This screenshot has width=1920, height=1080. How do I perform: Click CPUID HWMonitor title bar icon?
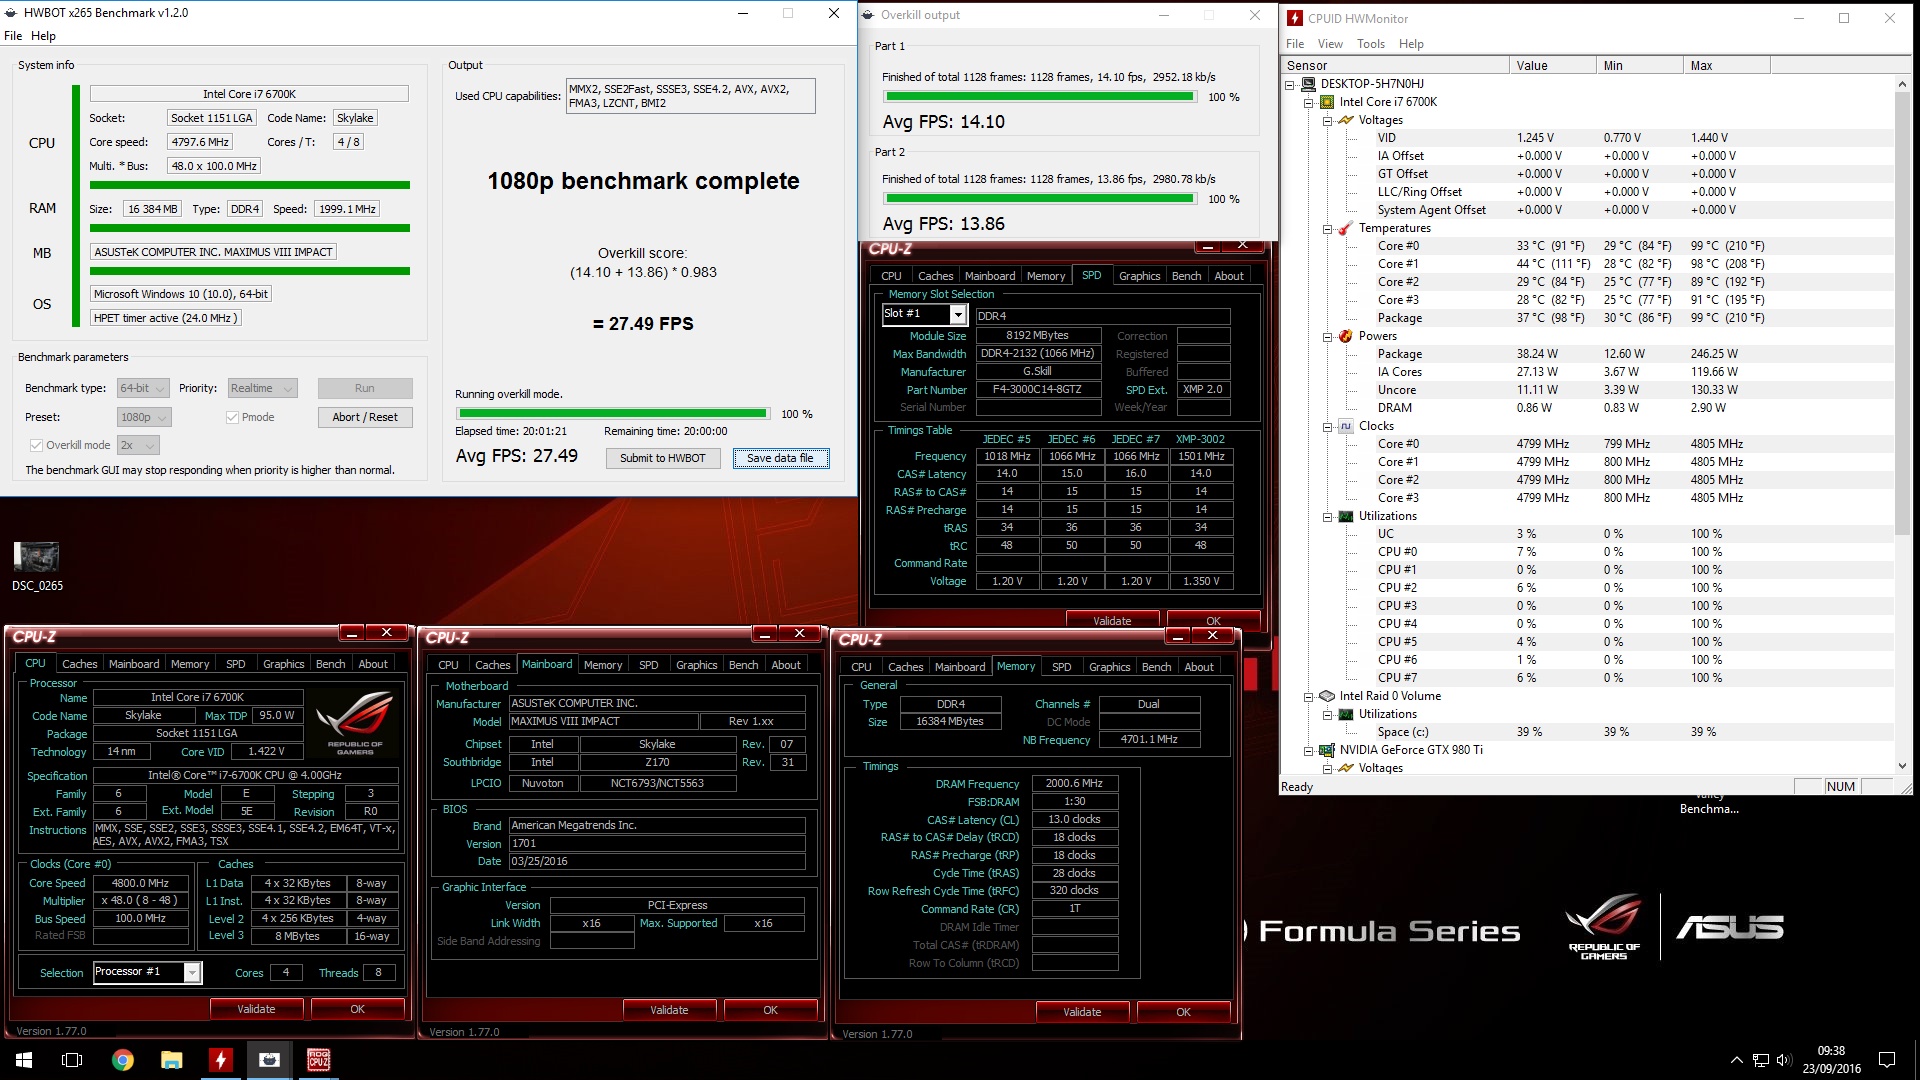(1295, 18)
